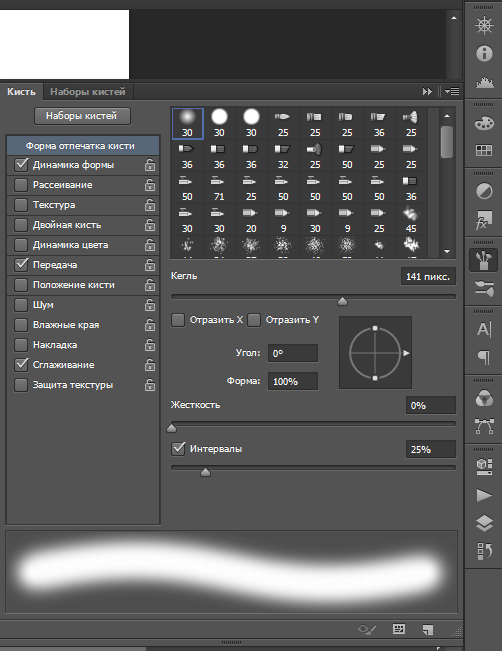Screen dimensions: 502x651
Task: Enable Двойная кисть checkbox
Action: click(21, 225)
